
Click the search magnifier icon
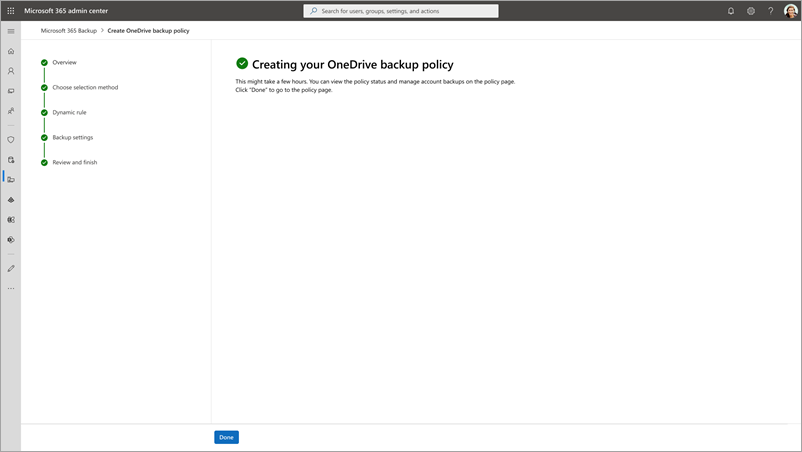pos(314,11)
